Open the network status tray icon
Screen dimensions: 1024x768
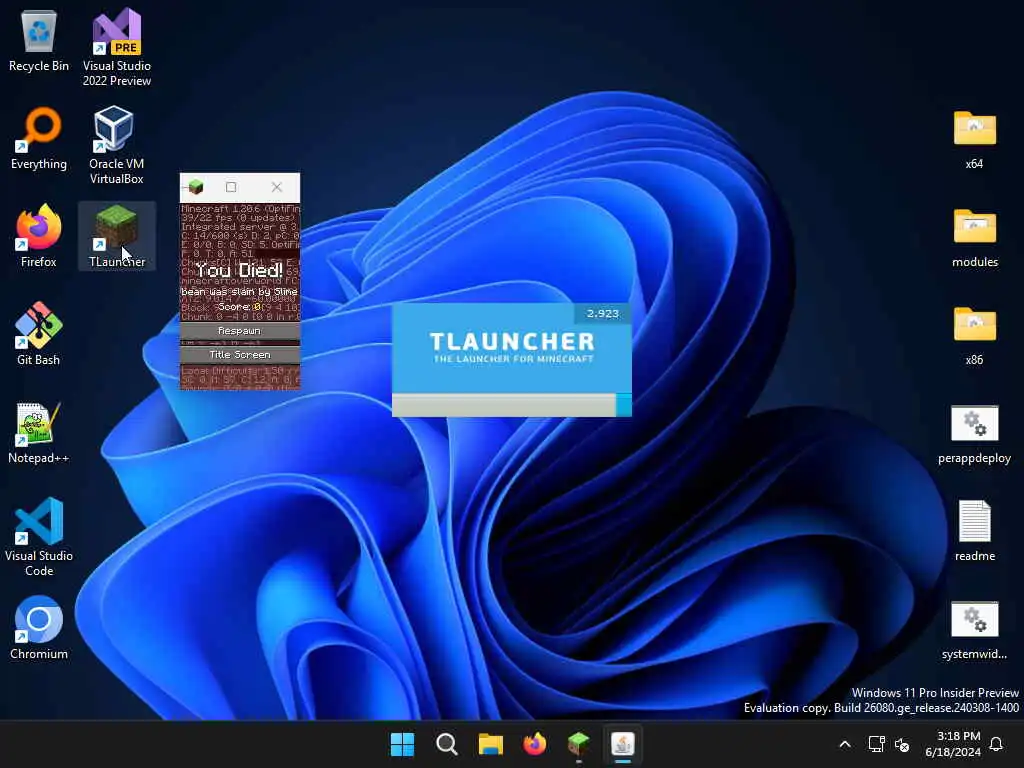point(876,744)
